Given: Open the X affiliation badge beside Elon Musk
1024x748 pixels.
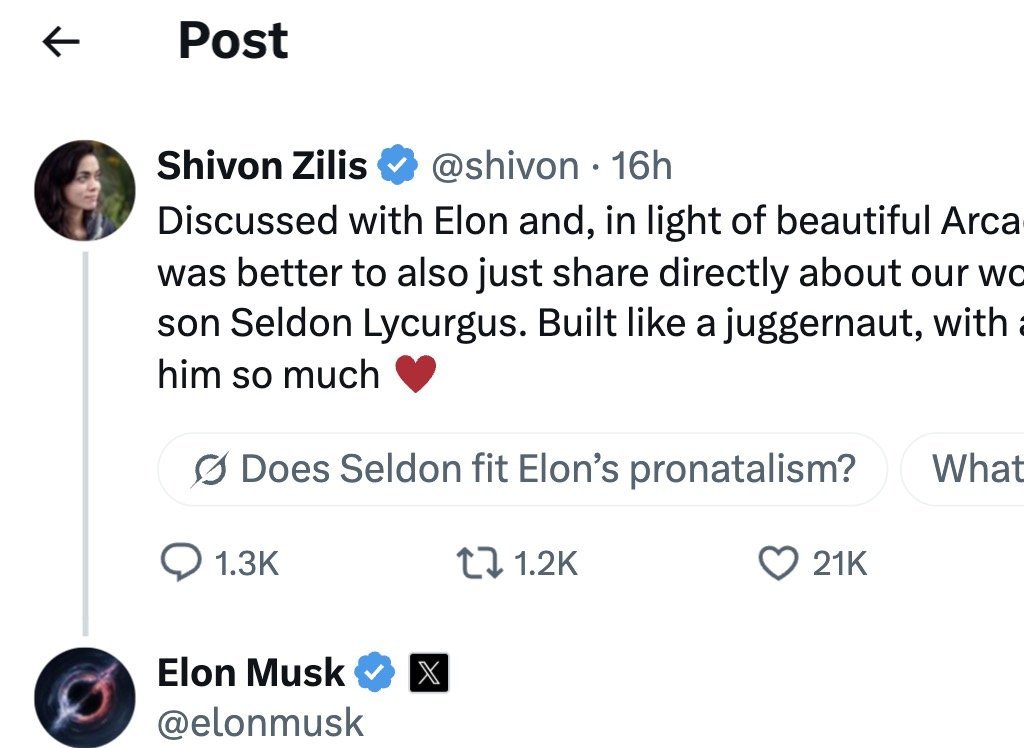Looking at the screenshot, I should (x=429, y=675).
